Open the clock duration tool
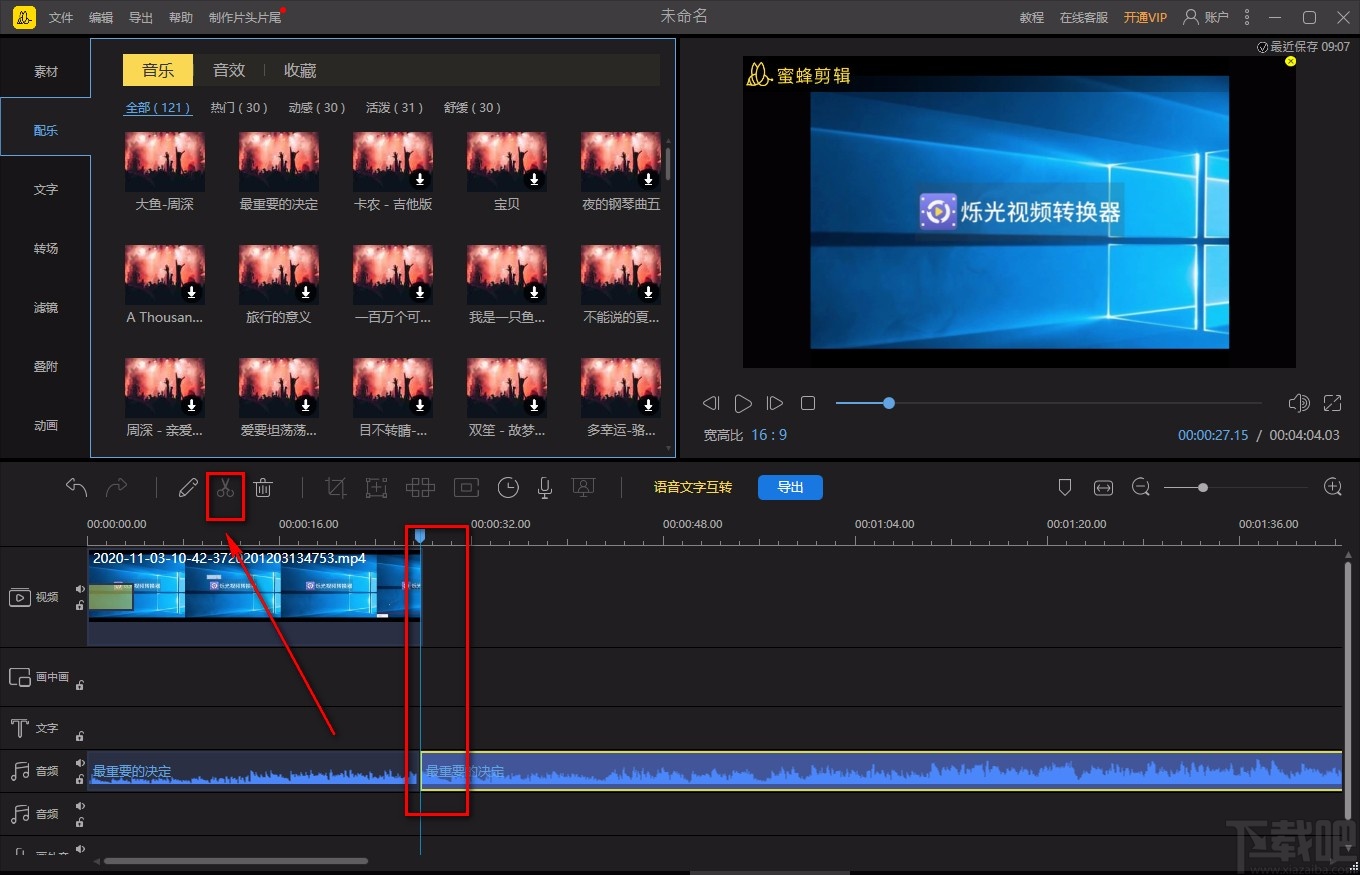Viewport: 1360px width, 875px height. point(508,488)
